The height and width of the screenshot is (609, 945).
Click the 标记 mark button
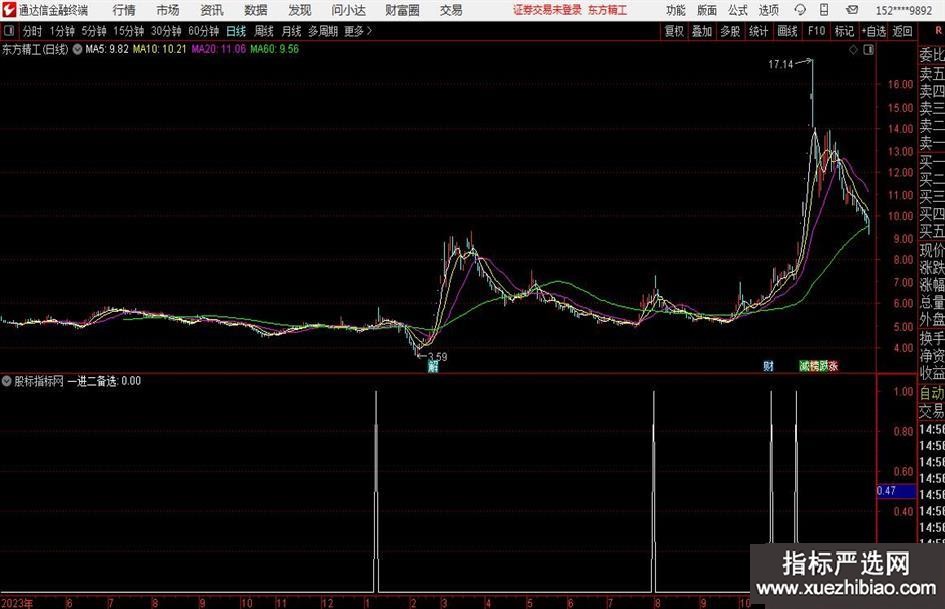point(844,31)
